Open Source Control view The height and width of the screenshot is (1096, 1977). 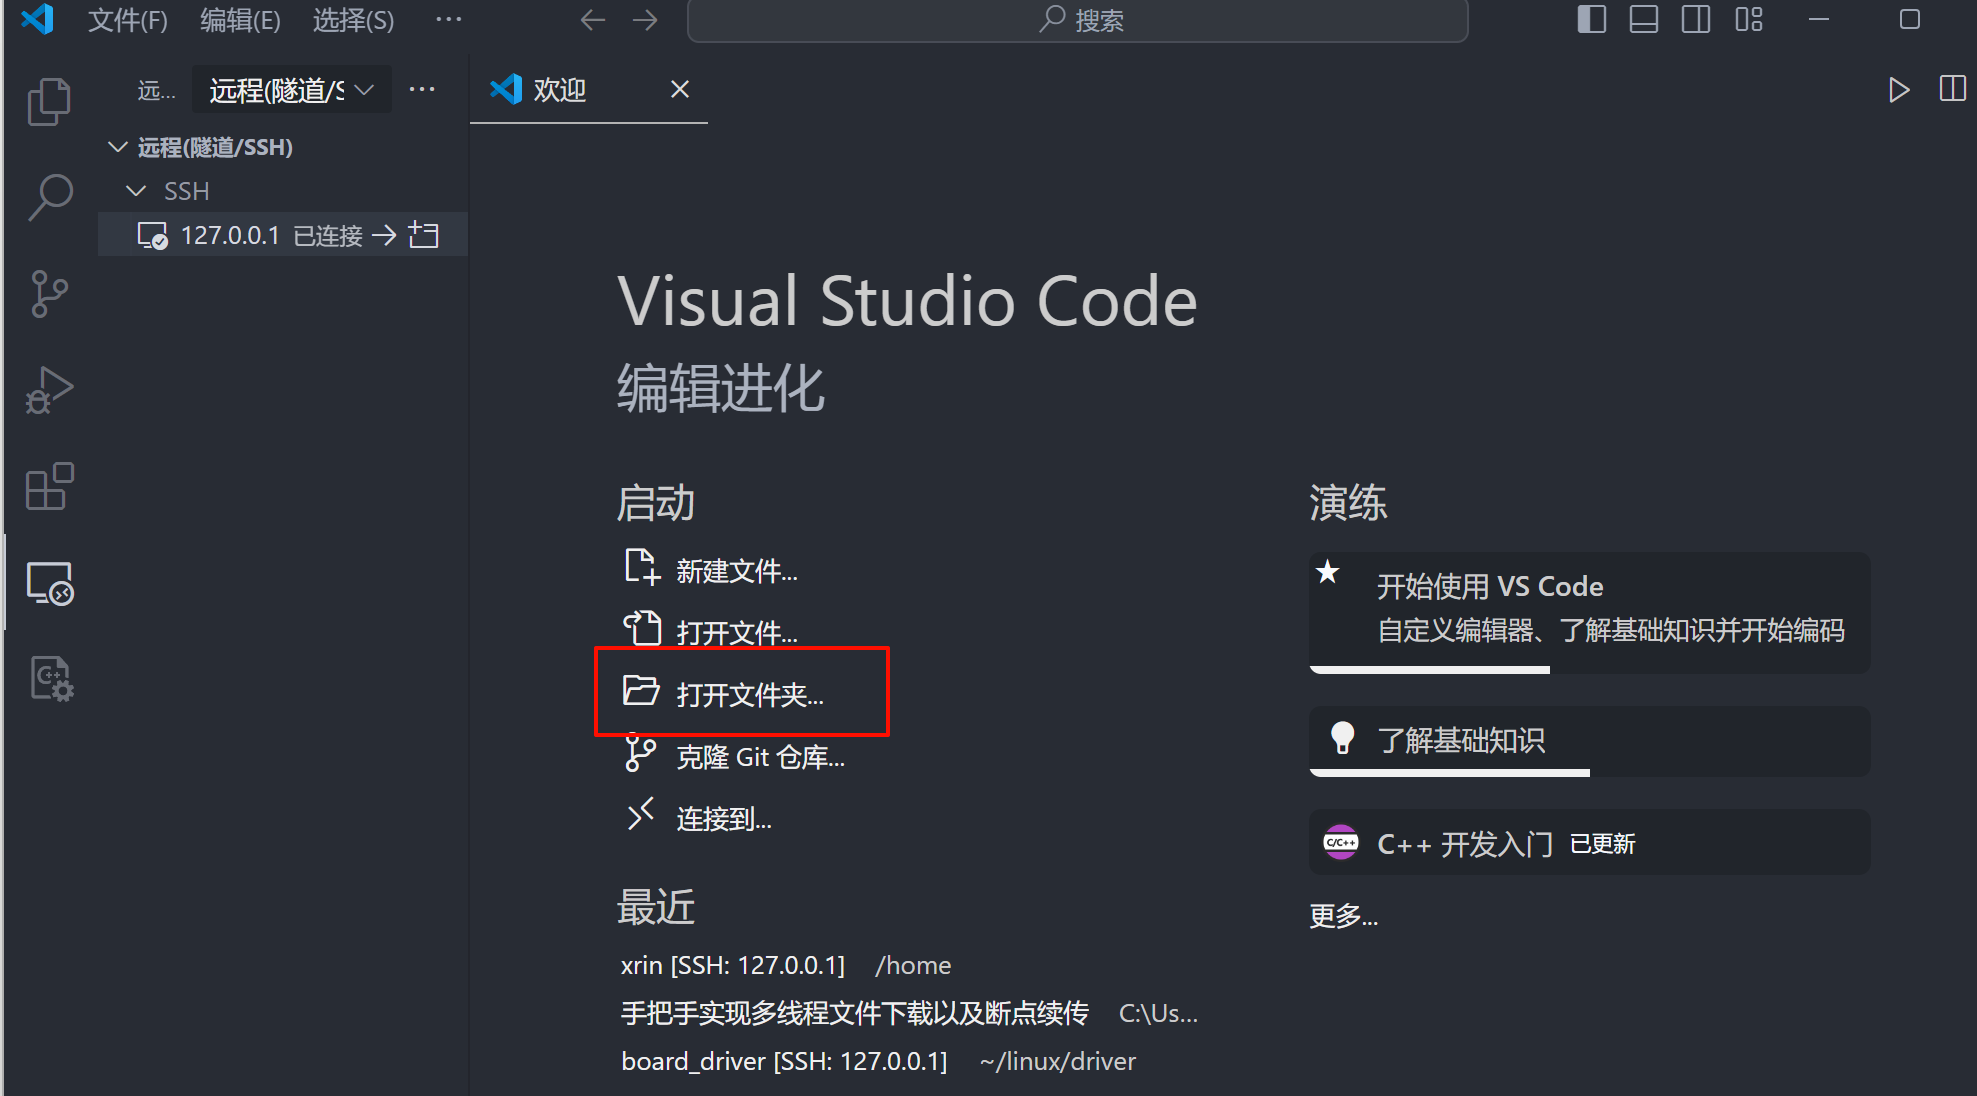(x=50, y=294)
